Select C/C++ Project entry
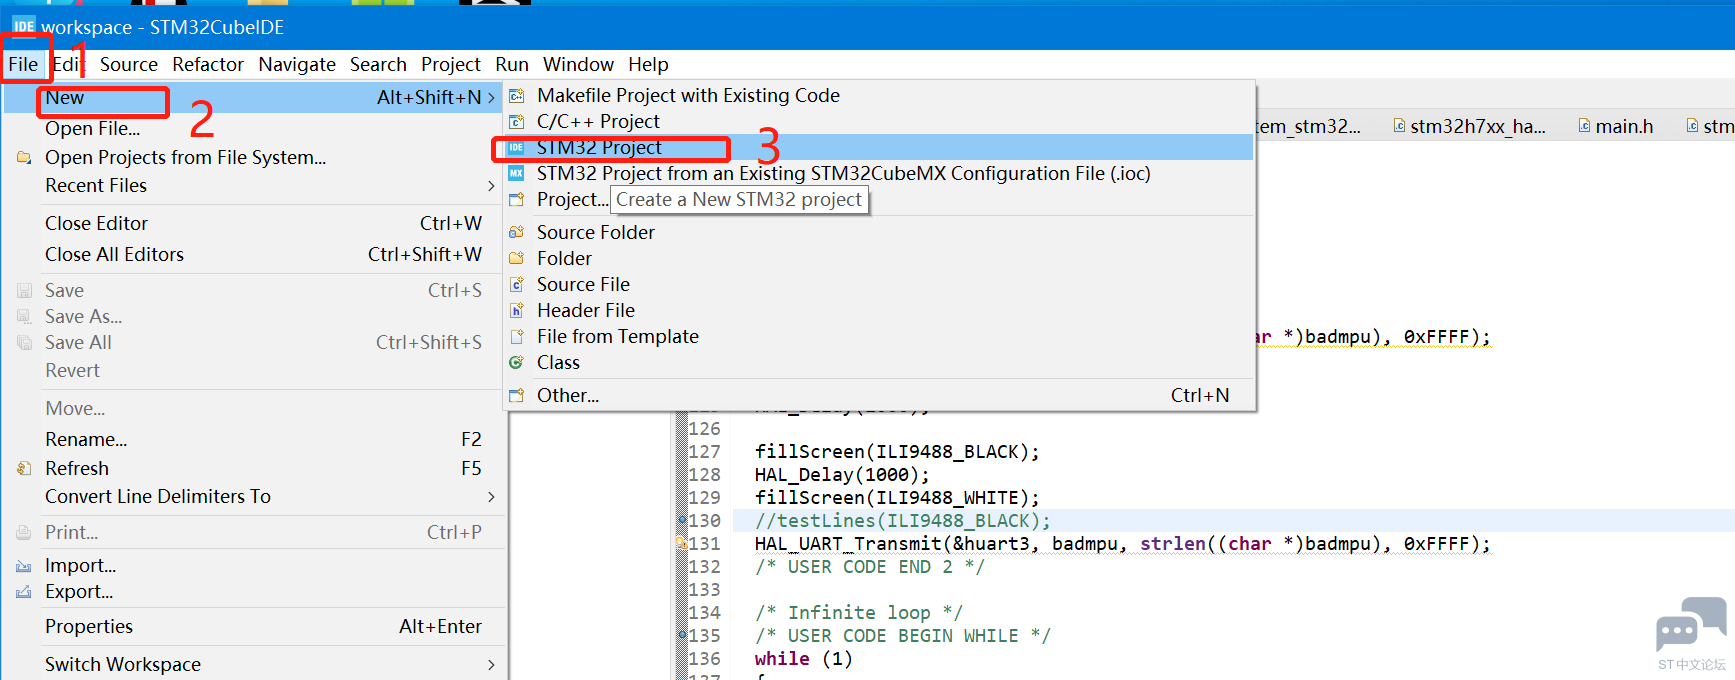1735x680 pixels. coord(879,122)
